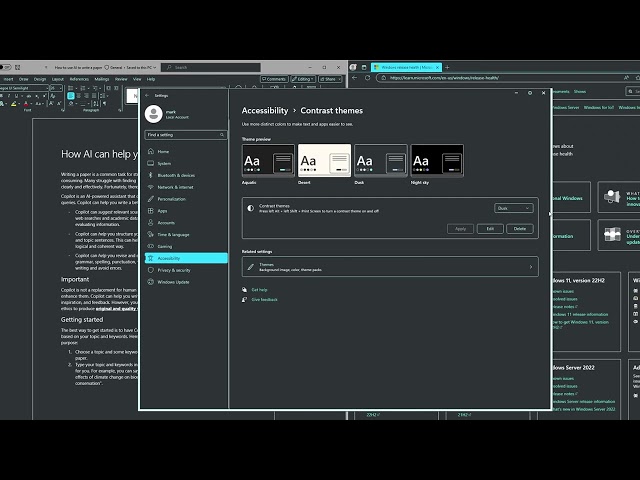
Task: Select the Dusk theme preview
Action: (380, 160)
